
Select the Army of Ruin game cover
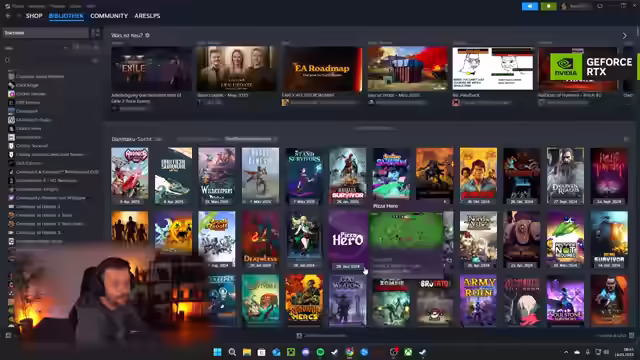pos(478,300)
